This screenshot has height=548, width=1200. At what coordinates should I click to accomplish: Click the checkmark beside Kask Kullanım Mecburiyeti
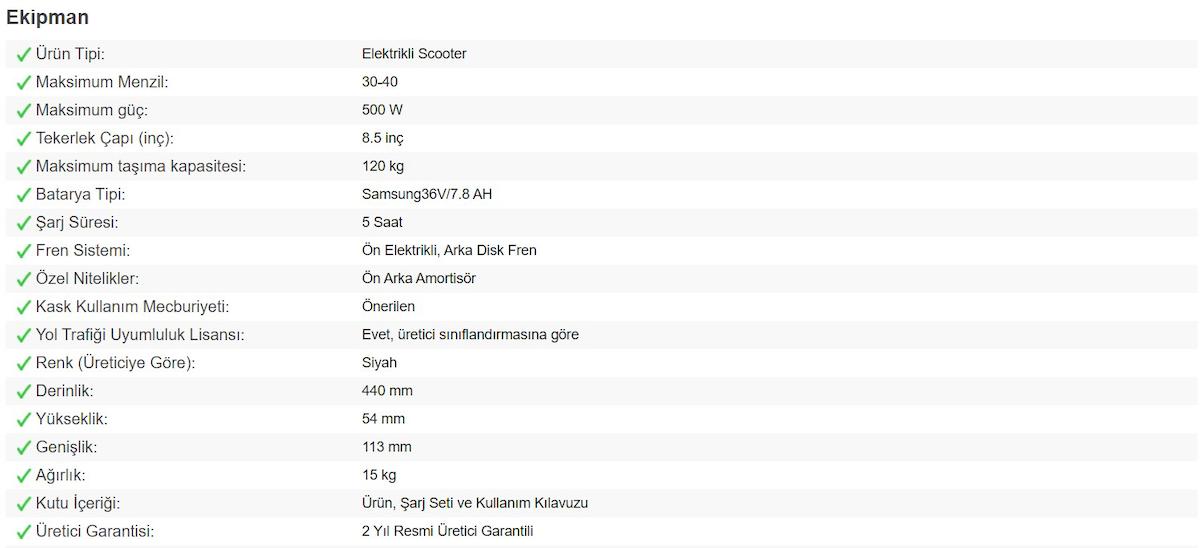pos(23,307)
